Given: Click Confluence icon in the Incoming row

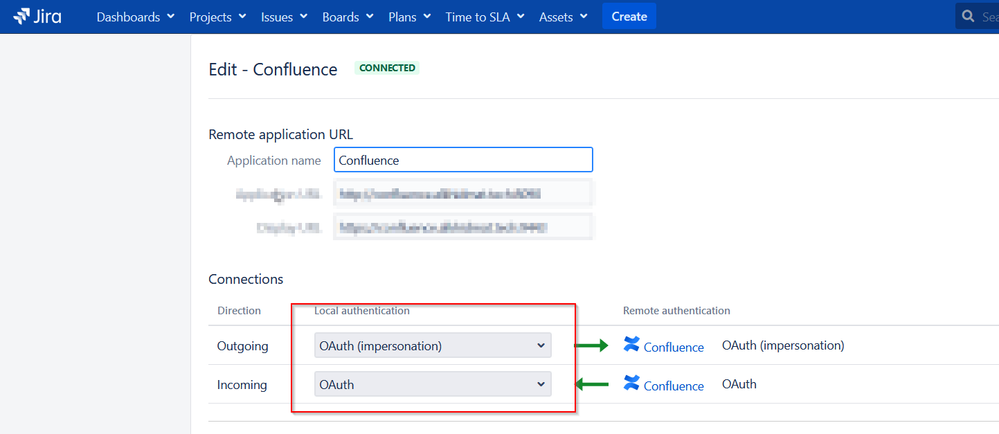Looking at the screenshot, I should [x=631, y=383].
